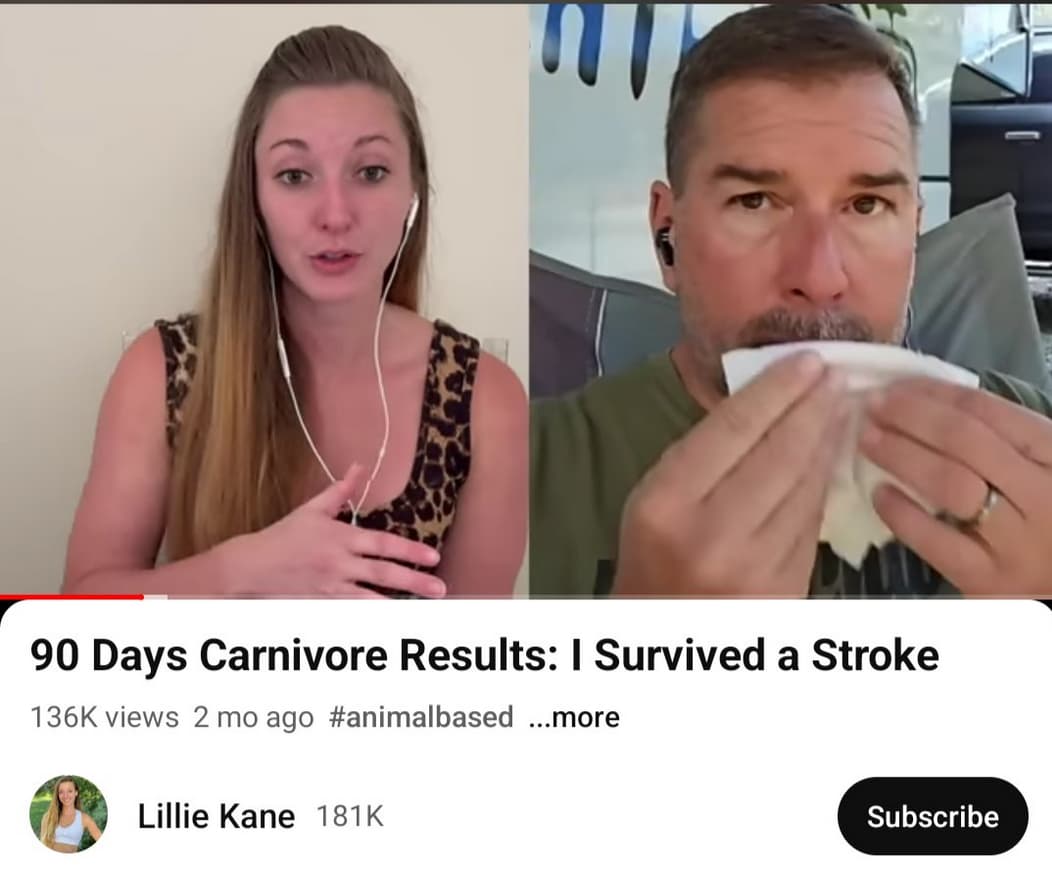Viewport: 1052px width, 879px height.
Task: Click the progress bar playhead end
Action: point(143,597)
